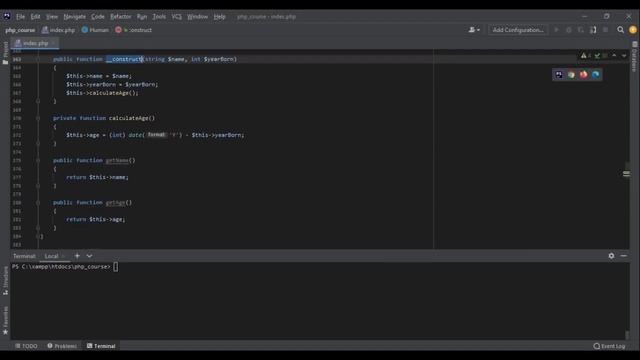The image size is (640, 360).
Task: Open the Tools menu
Action: pyautogui.click(x=159, y=17)
